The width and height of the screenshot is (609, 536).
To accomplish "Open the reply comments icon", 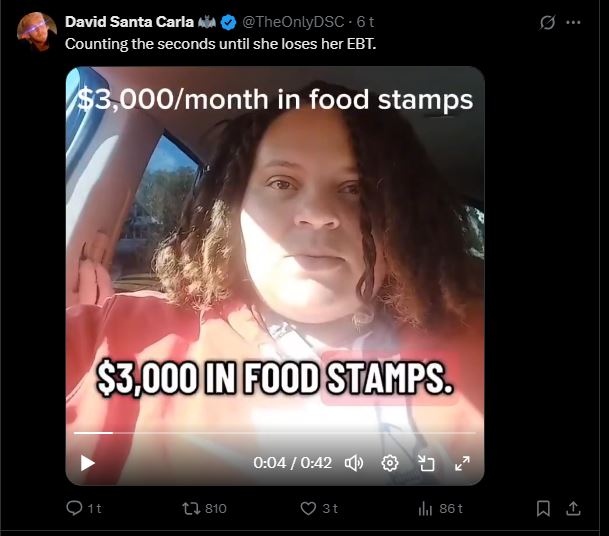I will [74, 508].
